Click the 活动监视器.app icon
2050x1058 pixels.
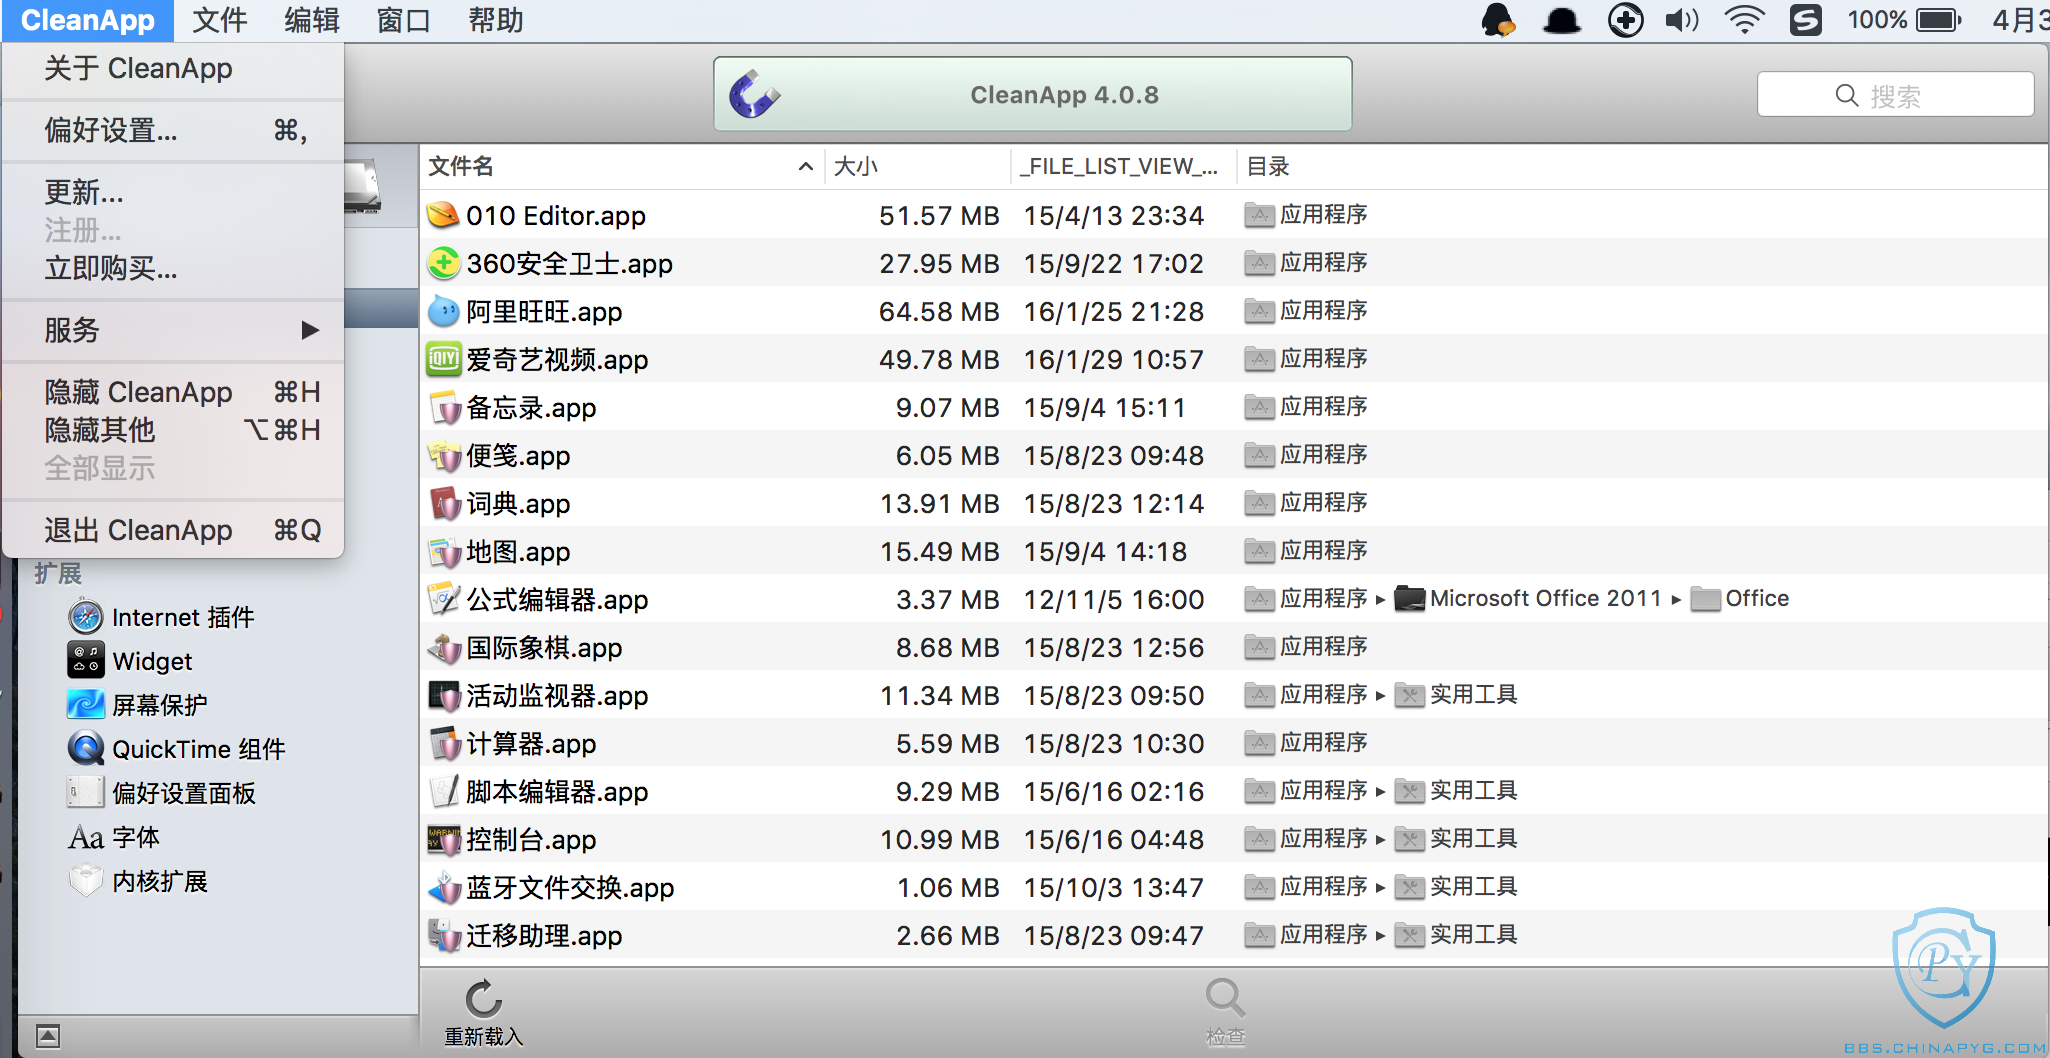pyautogui.click(x=443, y=695)
